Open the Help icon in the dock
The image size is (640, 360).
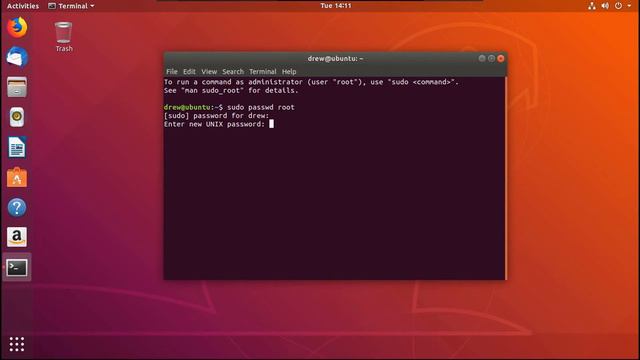point(17,208)
